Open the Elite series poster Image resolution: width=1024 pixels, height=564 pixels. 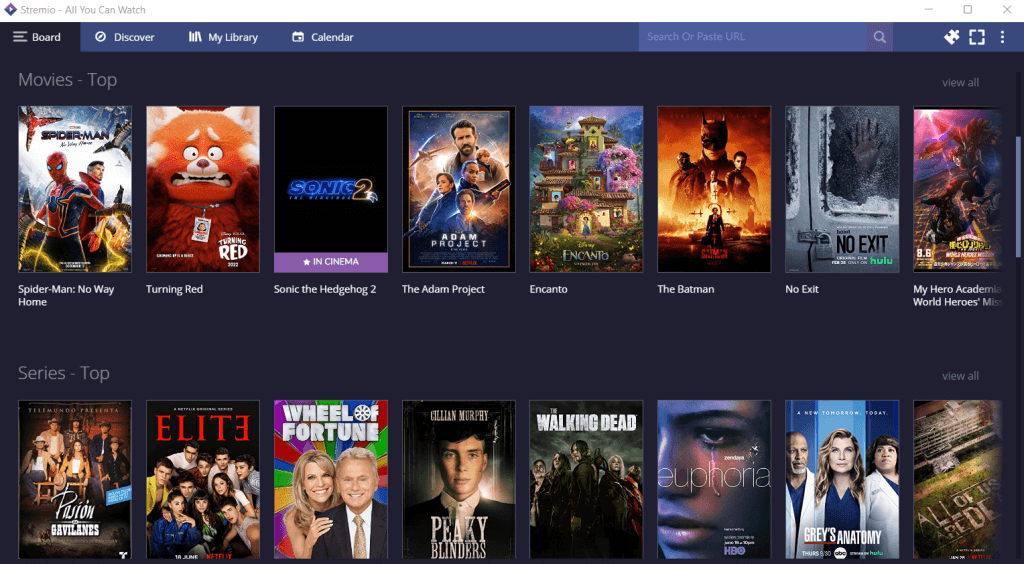coord(203,480)
